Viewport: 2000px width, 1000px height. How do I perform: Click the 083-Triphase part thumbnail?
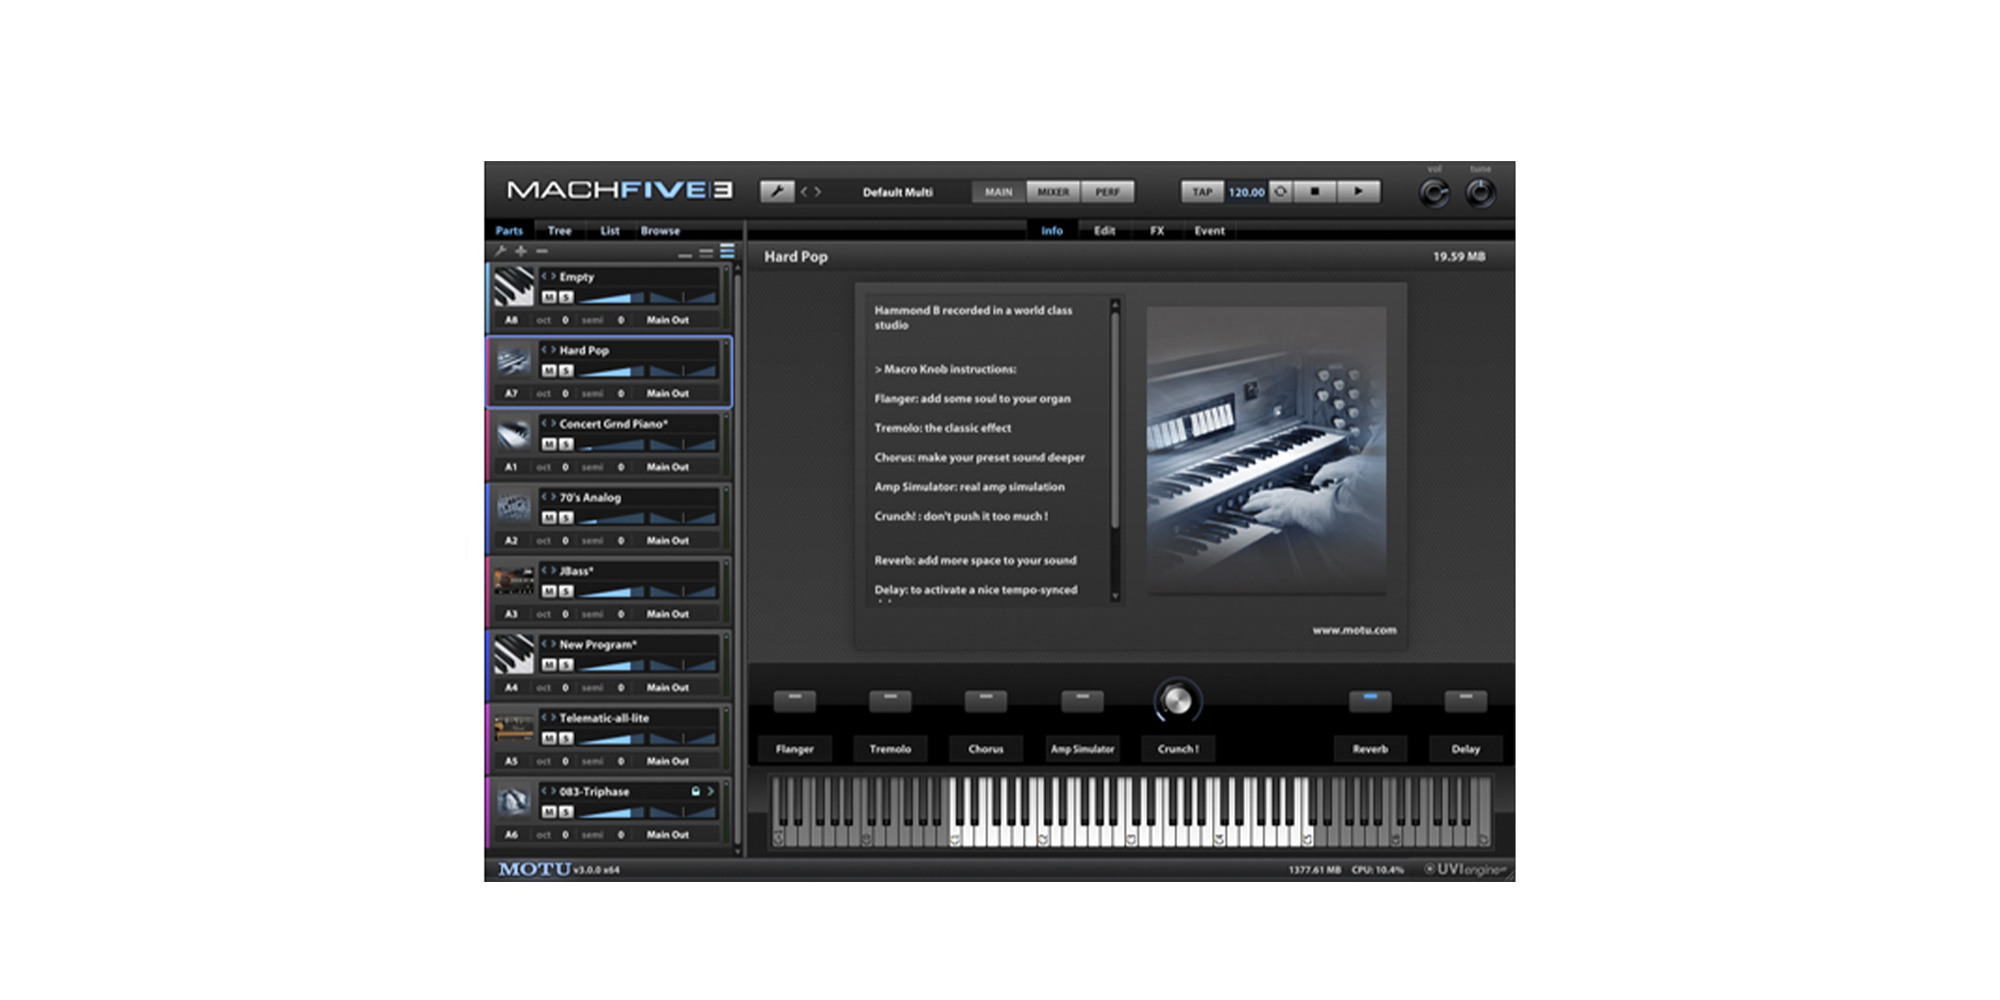514,802
